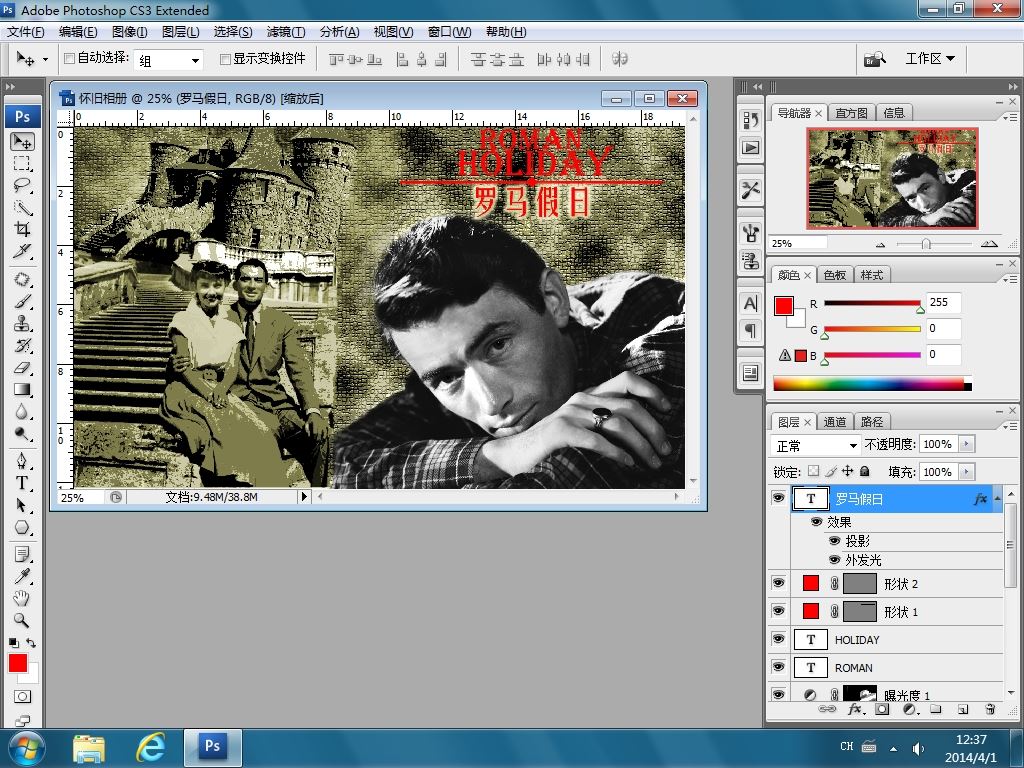Image resolution: width=1024 pixels, height=768 pixels.
Task: Hide the 投影 effect
Action: [834, 541]
